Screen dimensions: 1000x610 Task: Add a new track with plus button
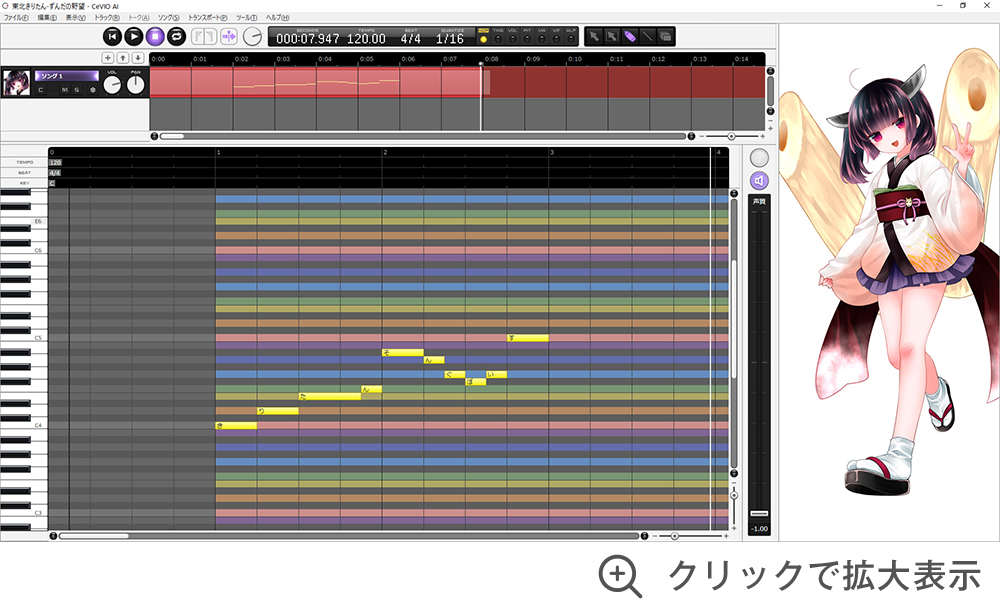pos(108,58)
